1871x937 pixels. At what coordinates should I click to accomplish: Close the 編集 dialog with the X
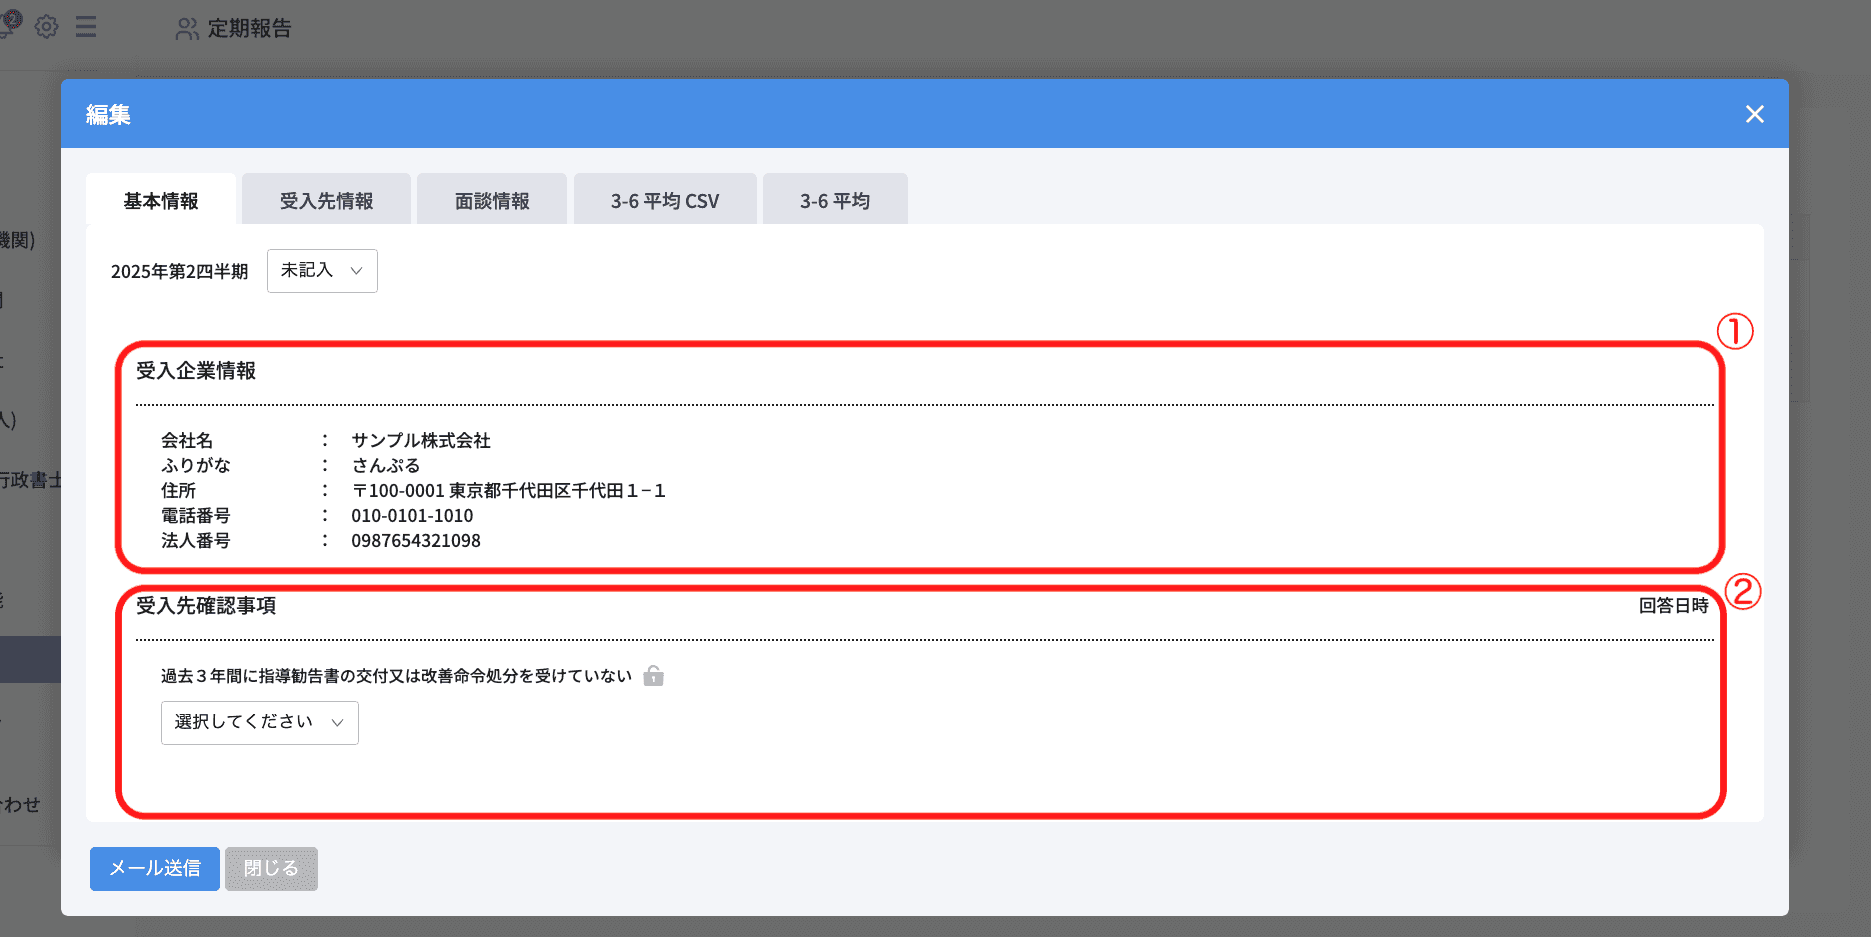pos(1754,114)
